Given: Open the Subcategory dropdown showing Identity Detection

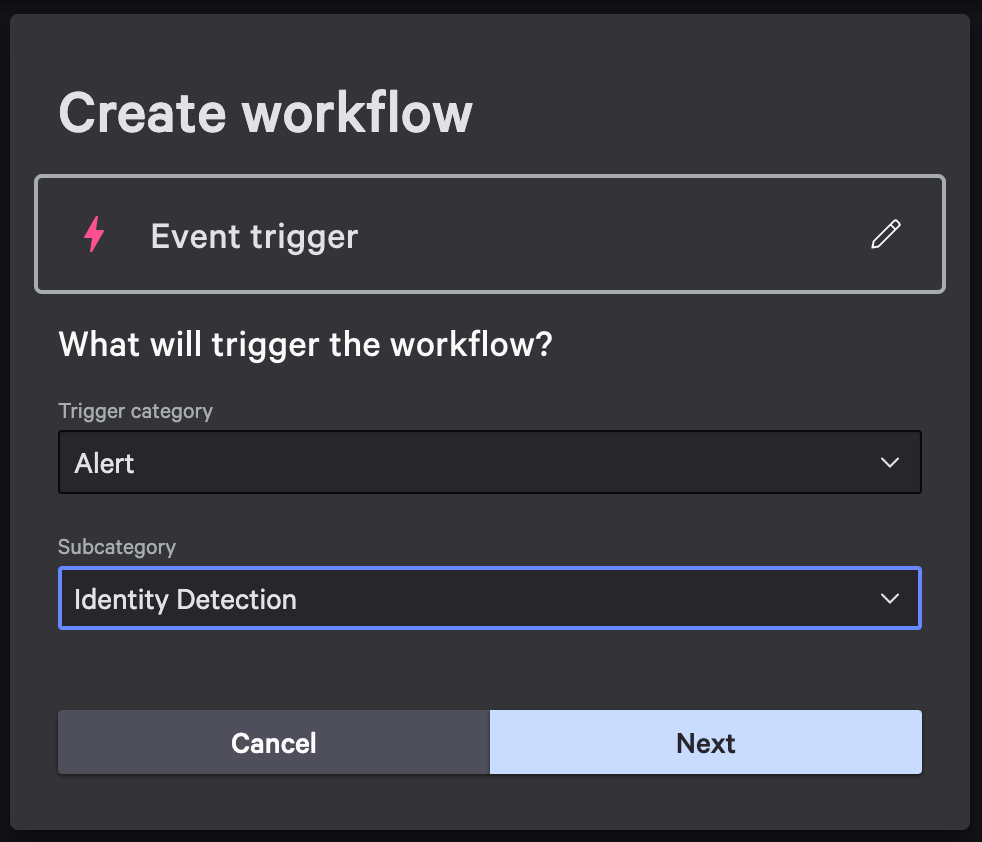Looking at the screenshot, I should pos(490,598).
